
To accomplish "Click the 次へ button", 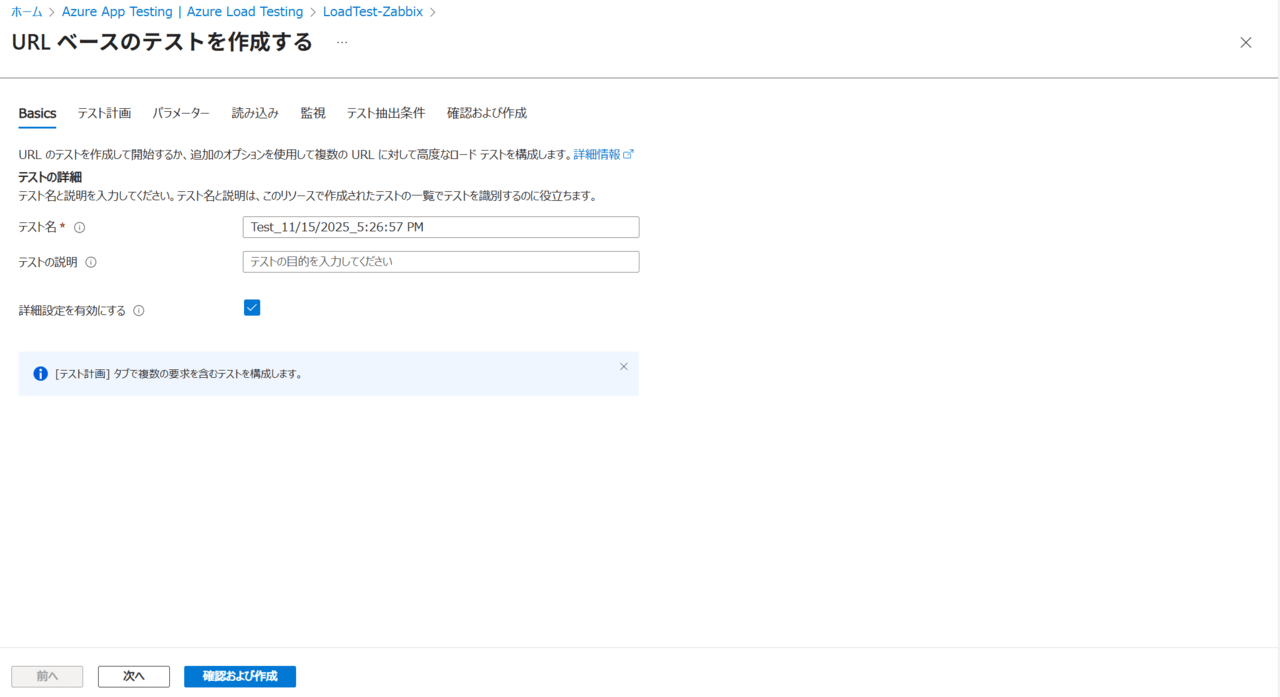I will pos(134,677).
